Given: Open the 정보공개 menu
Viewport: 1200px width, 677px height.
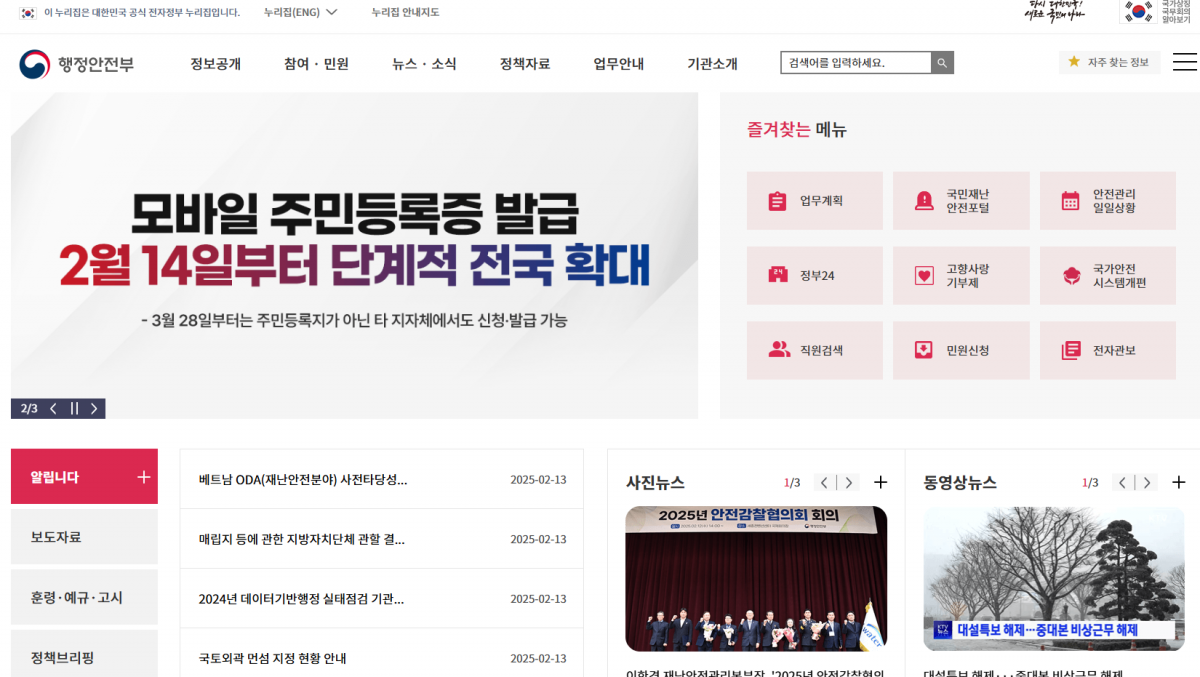Looking at the screenshot, I should [x=216, y=64].
